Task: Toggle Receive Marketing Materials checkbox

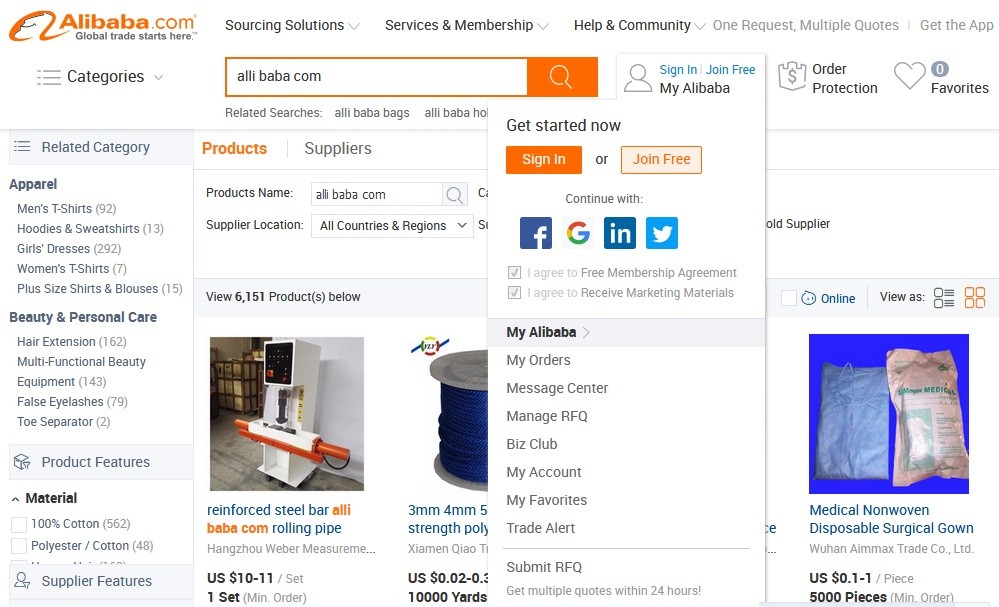Action: click(514, 293)
